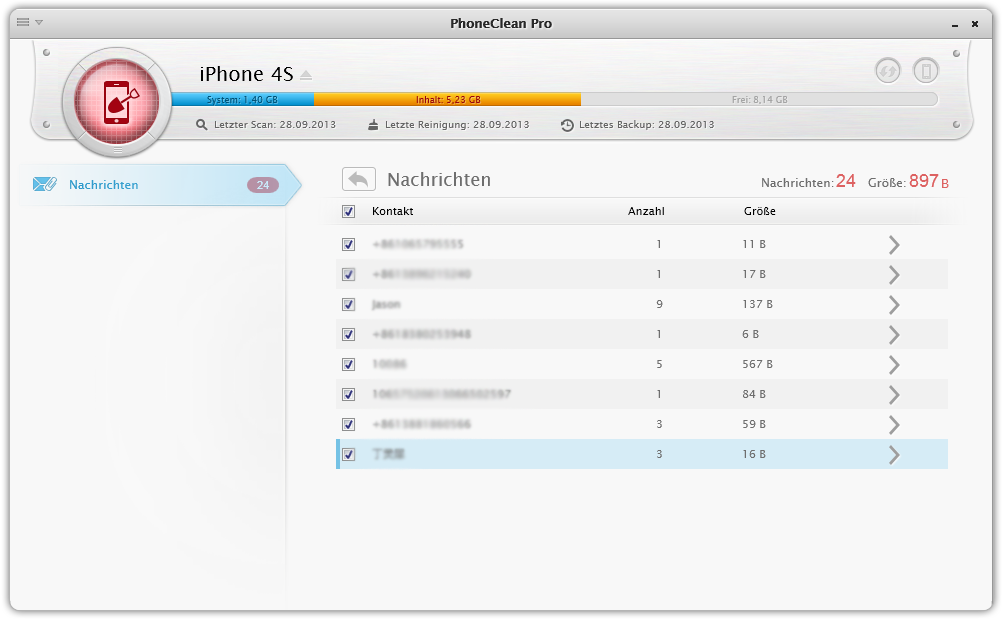
Task: Click the Jason contact name
Action: click(386, 305)
